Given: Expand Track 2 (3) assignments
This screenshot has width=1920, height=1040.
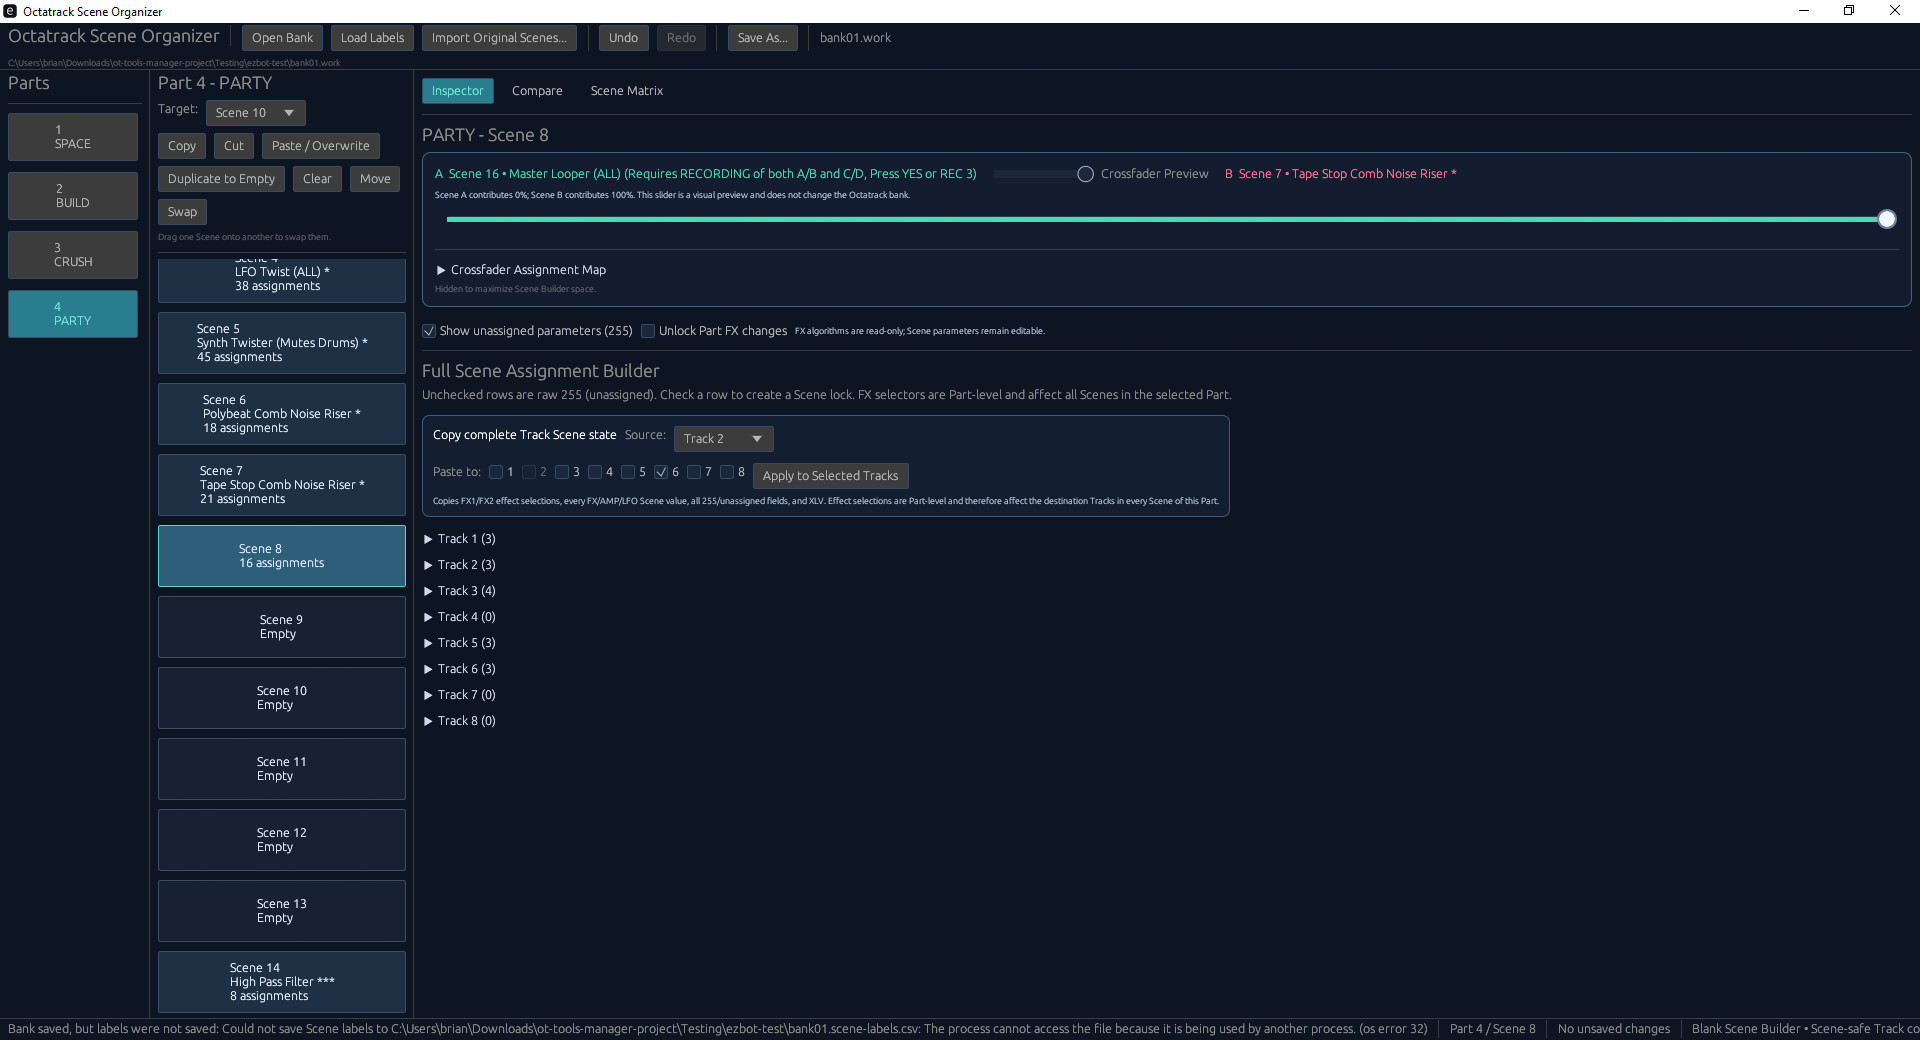Looking at the screenshot, I should point(460,565).
